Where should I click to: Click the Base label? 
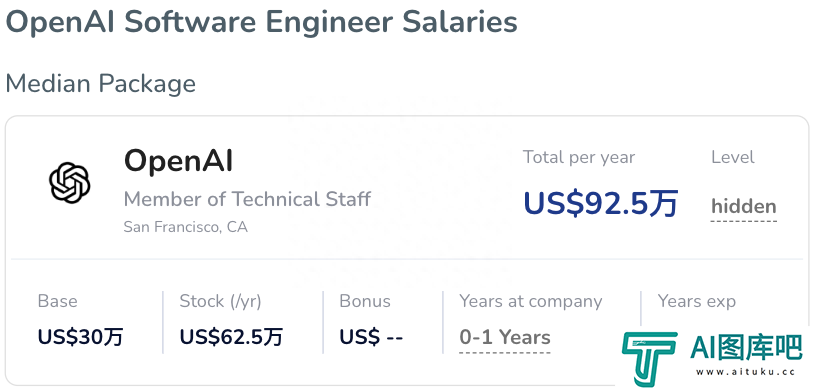point(58,302)
